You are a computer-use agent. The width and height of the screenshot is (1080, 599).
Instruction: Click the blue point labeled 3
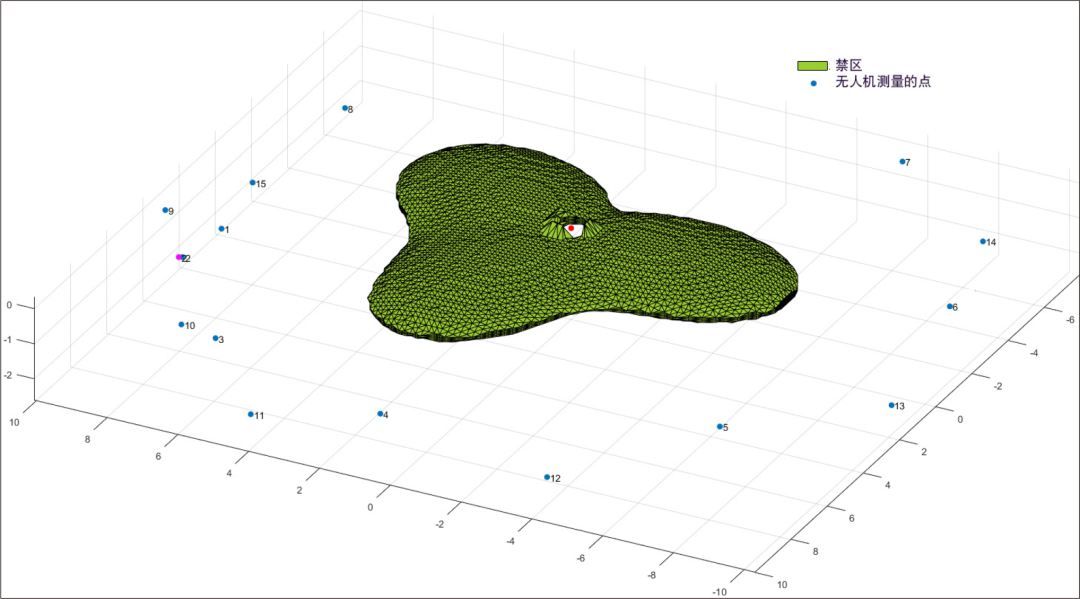(x=215, y=338)
